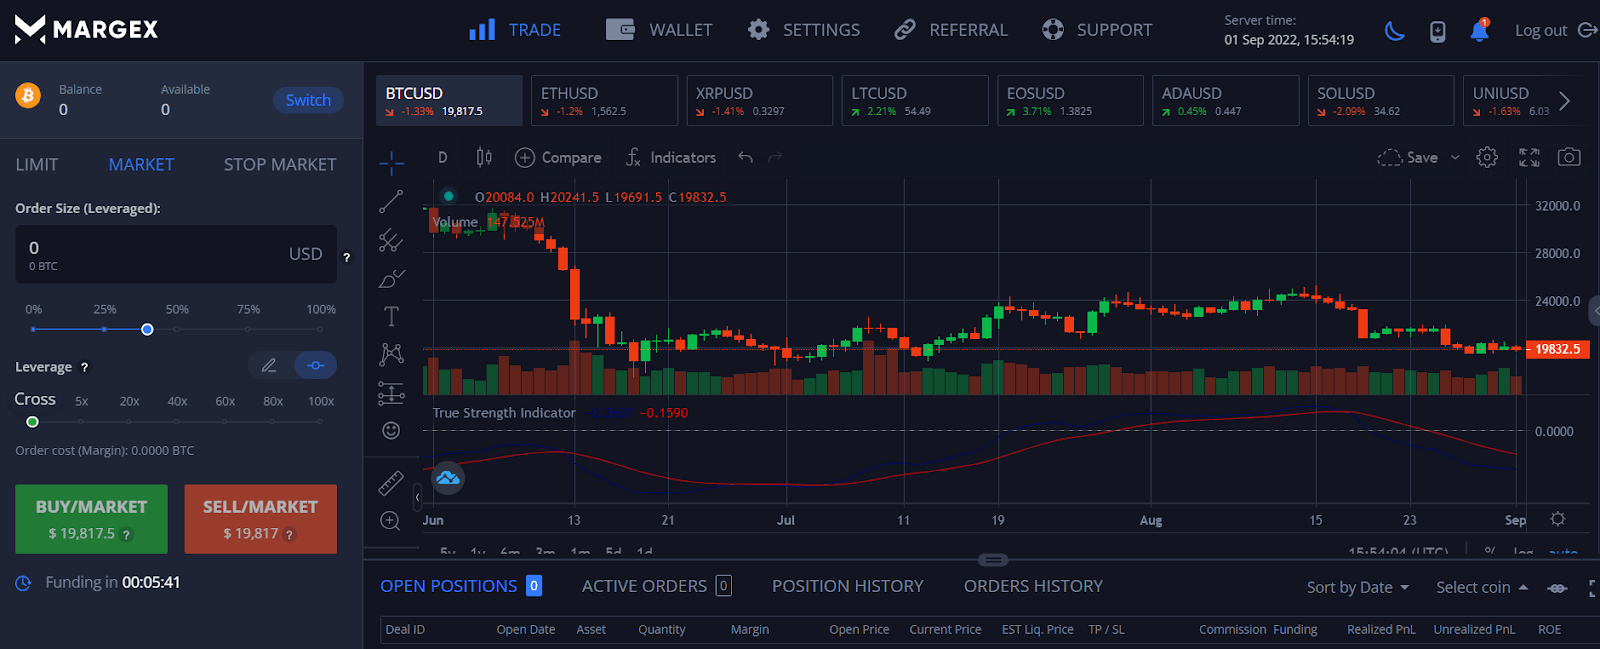Click the Switch balance button
The width and height of the screenshot is (1600, 649).
pos(308,100)
